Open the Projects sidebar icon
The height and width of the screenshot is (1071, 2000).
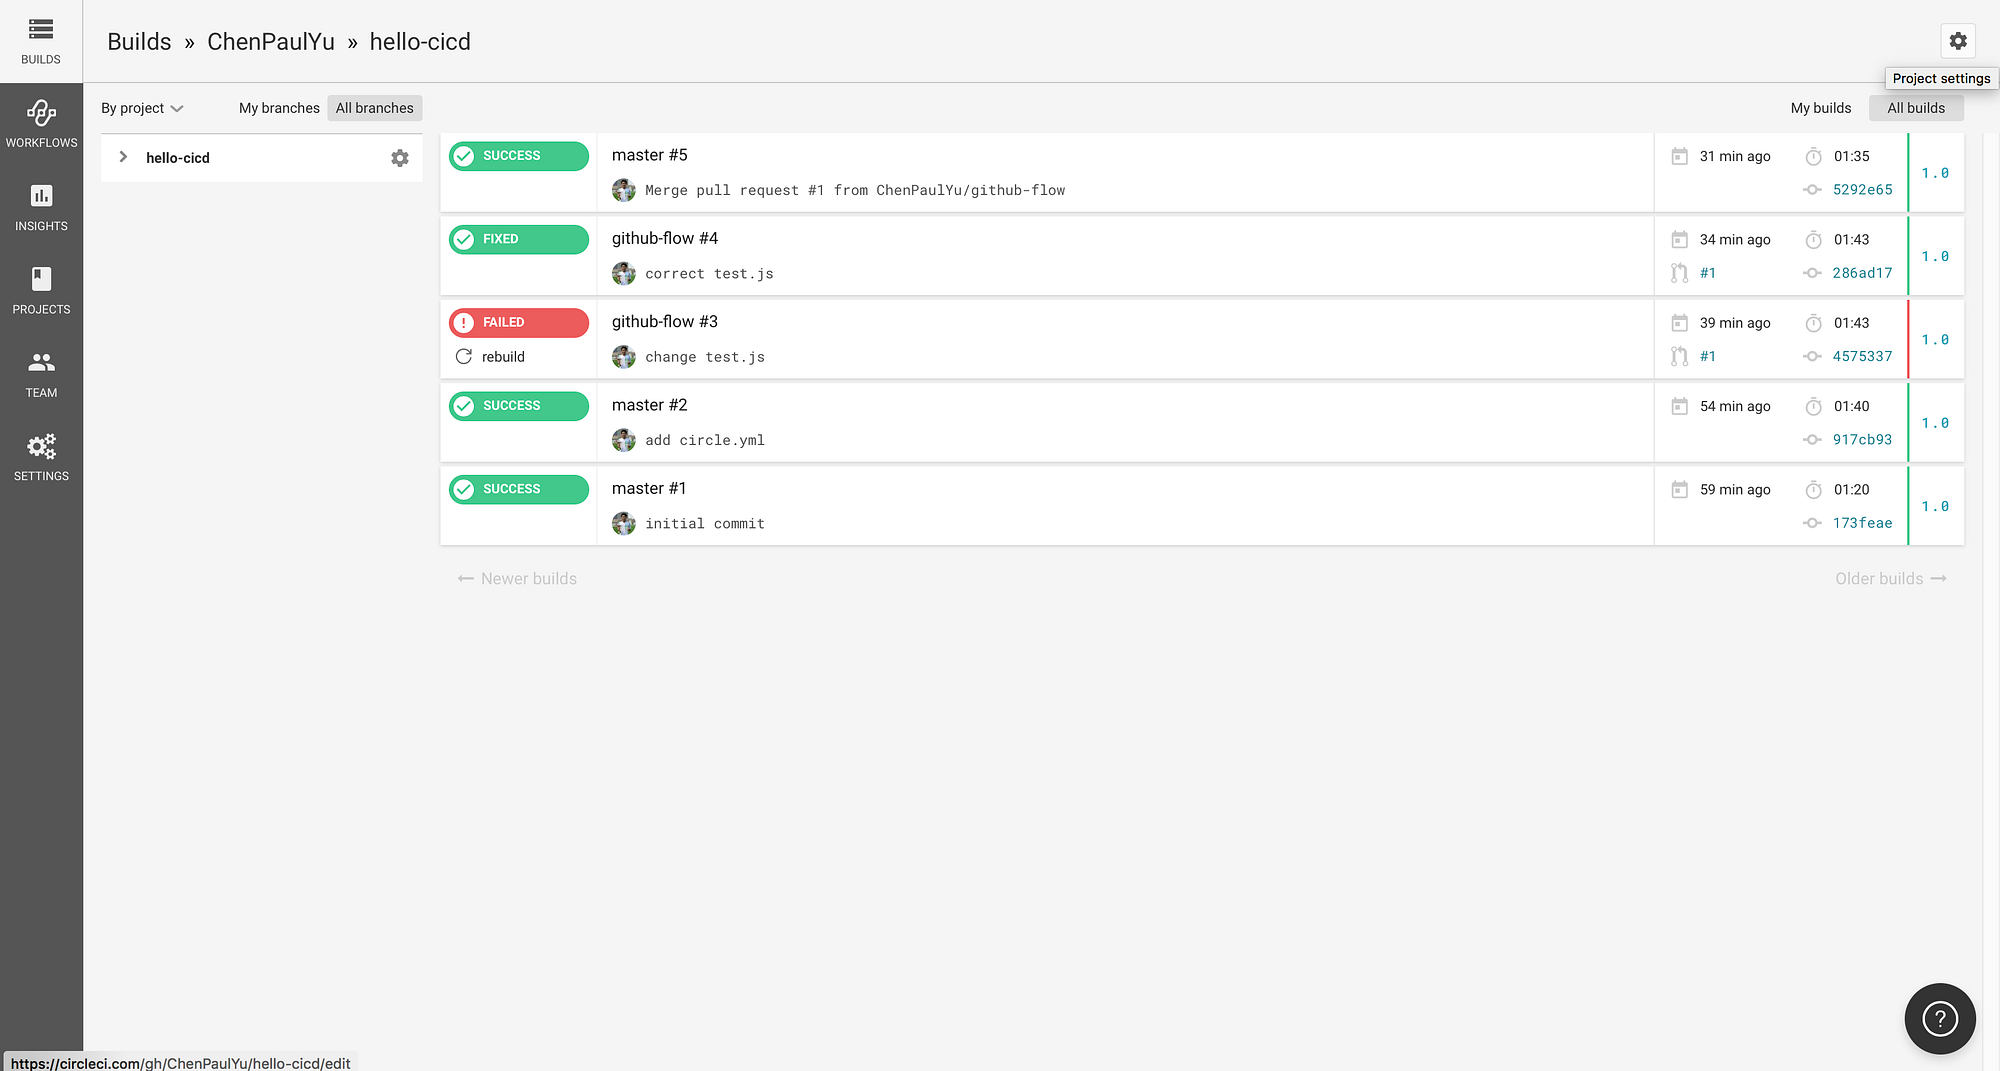coord(41,290)
